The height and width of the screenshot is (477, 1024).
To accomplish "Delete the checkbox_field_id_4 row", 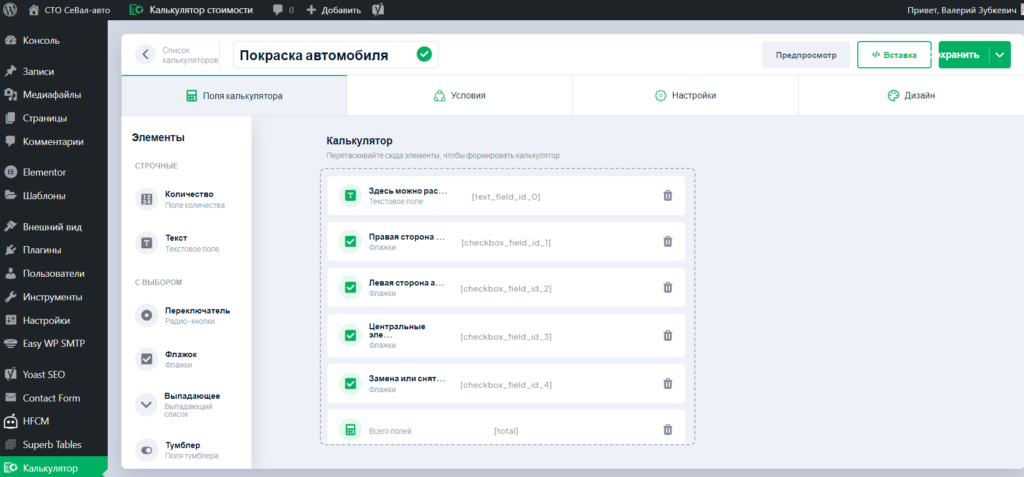I will 667,384.
